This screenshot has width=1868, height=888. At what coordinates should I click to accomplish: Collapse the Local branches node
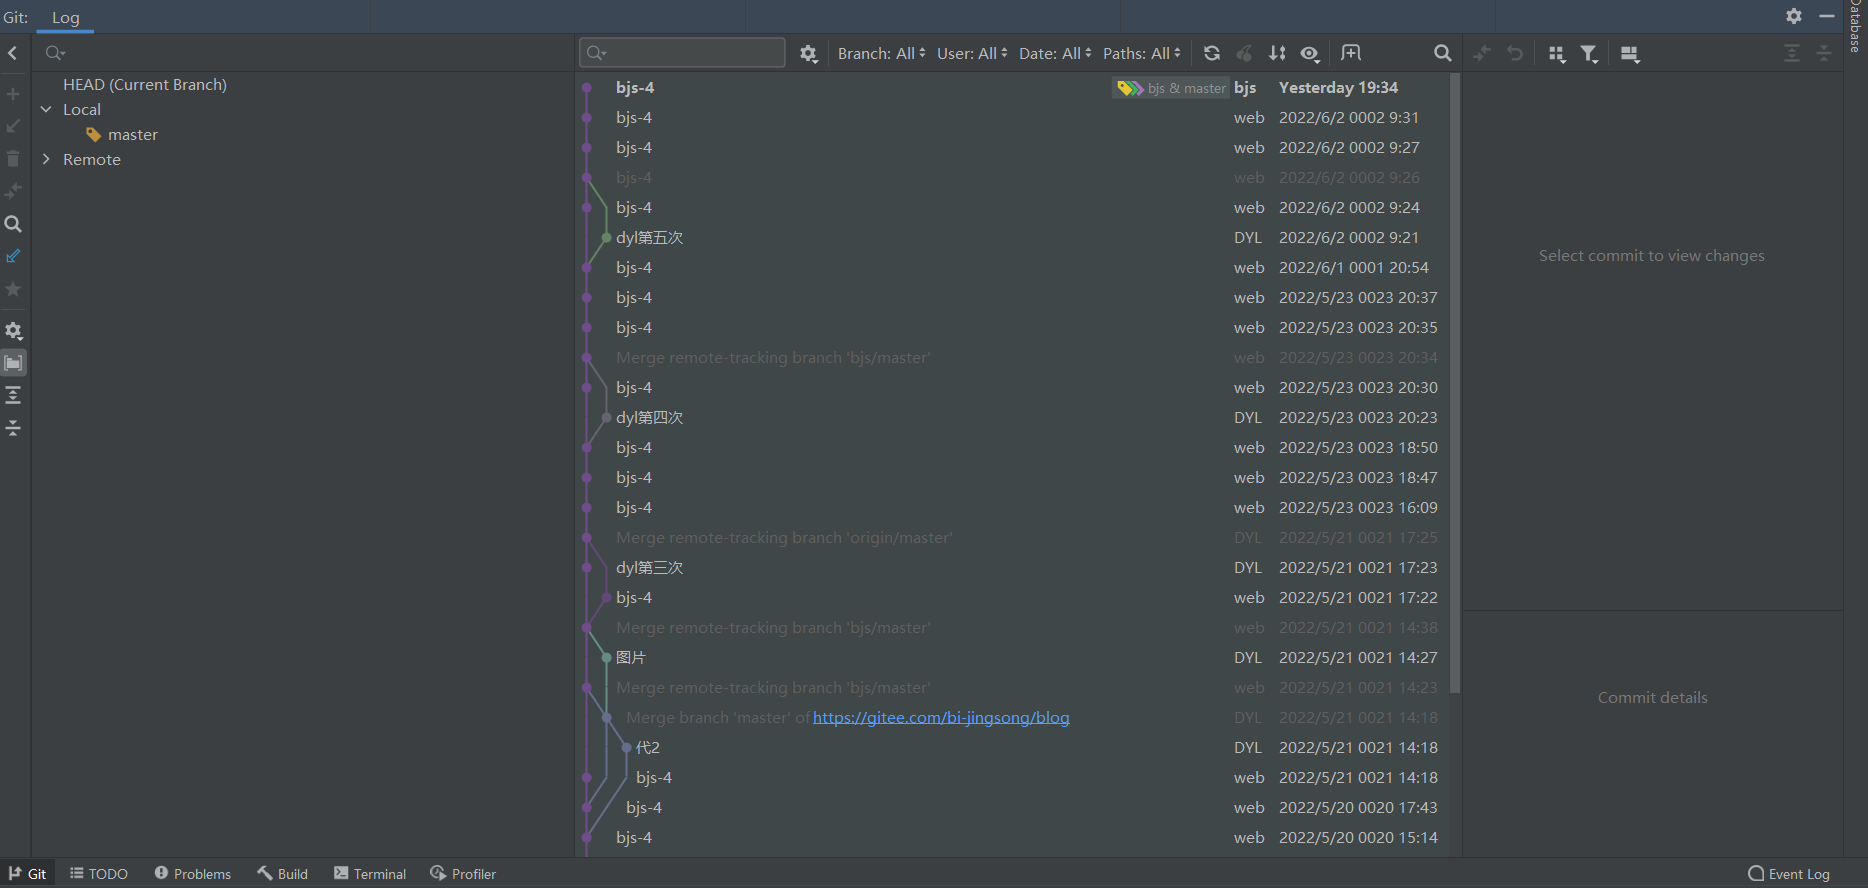click(46, 109)
